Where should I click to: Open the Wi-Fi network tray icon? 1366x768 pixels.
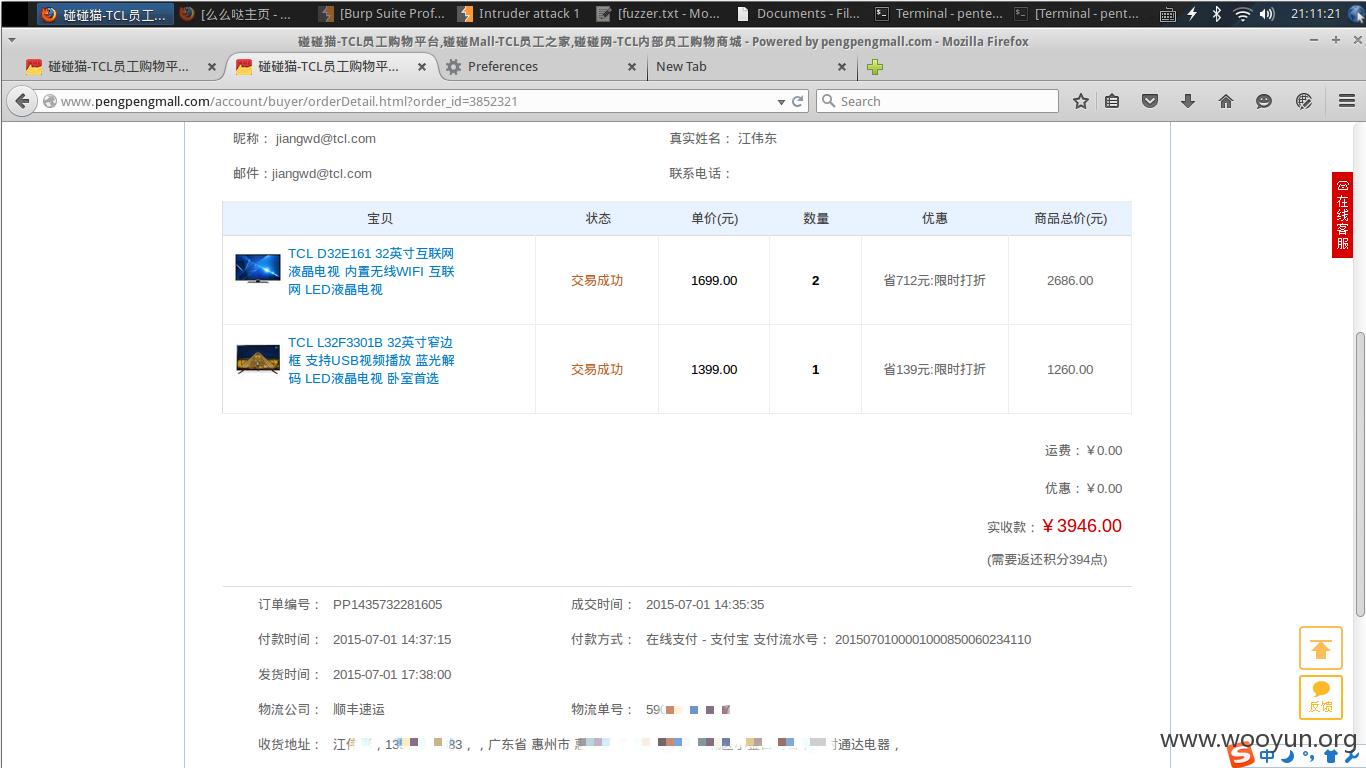(1242, 14)
